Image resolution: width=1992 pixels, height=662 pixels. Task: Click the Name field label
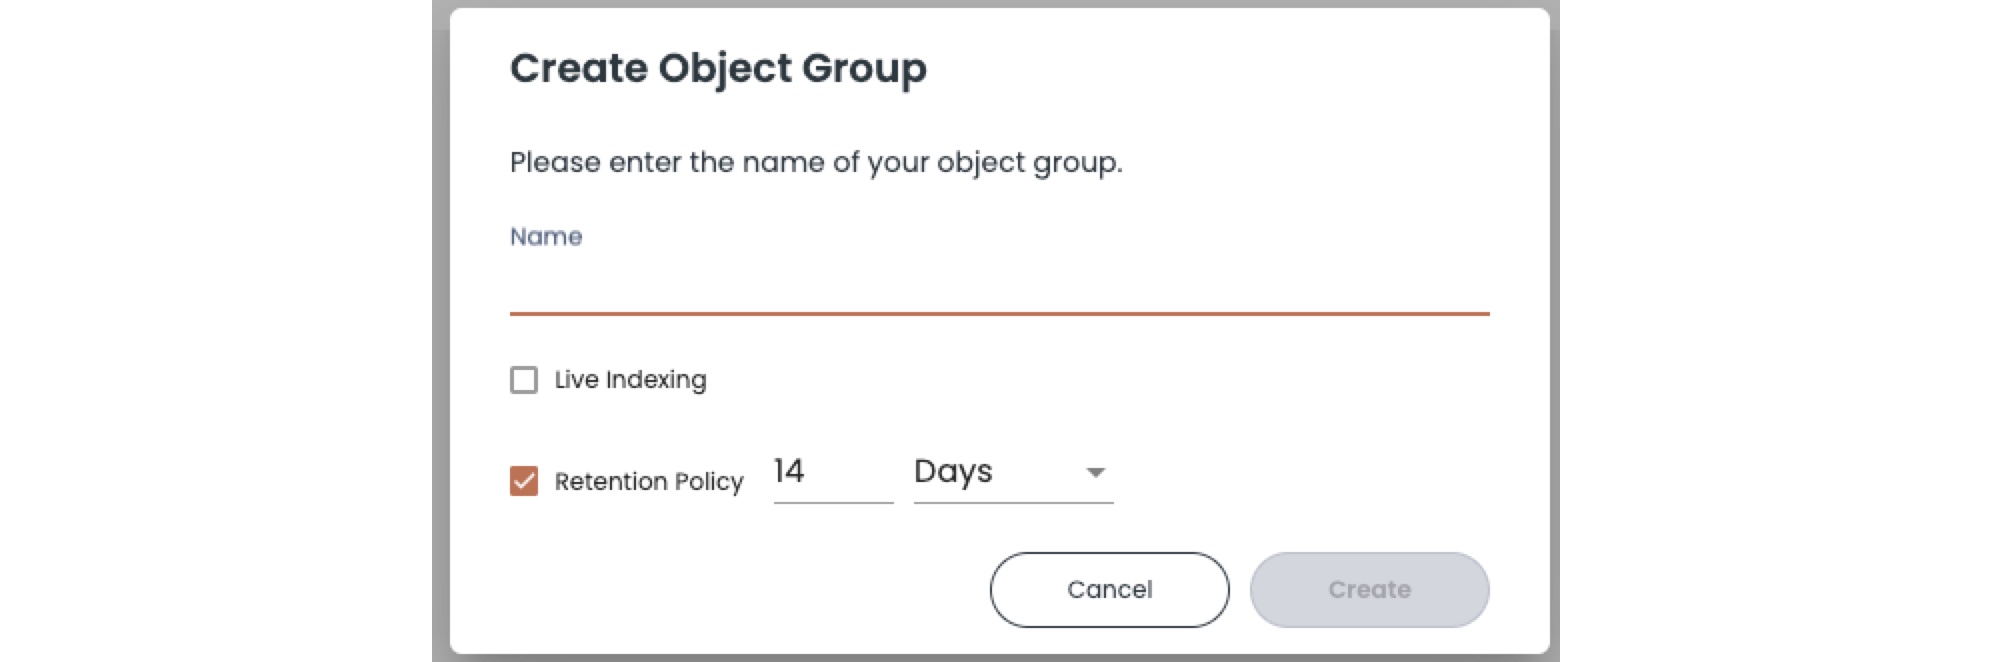coord(546,237)
